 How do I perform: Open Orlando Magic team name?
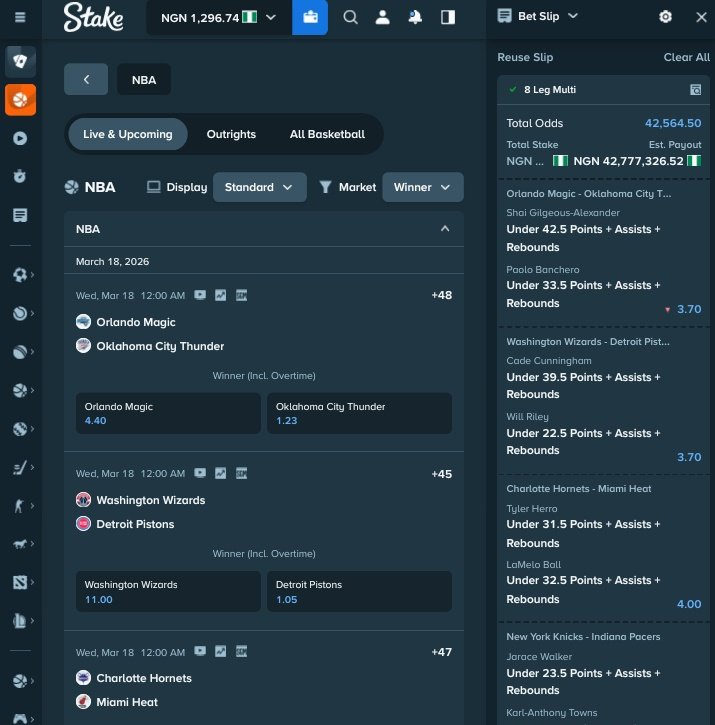click(x=136, y=322)
